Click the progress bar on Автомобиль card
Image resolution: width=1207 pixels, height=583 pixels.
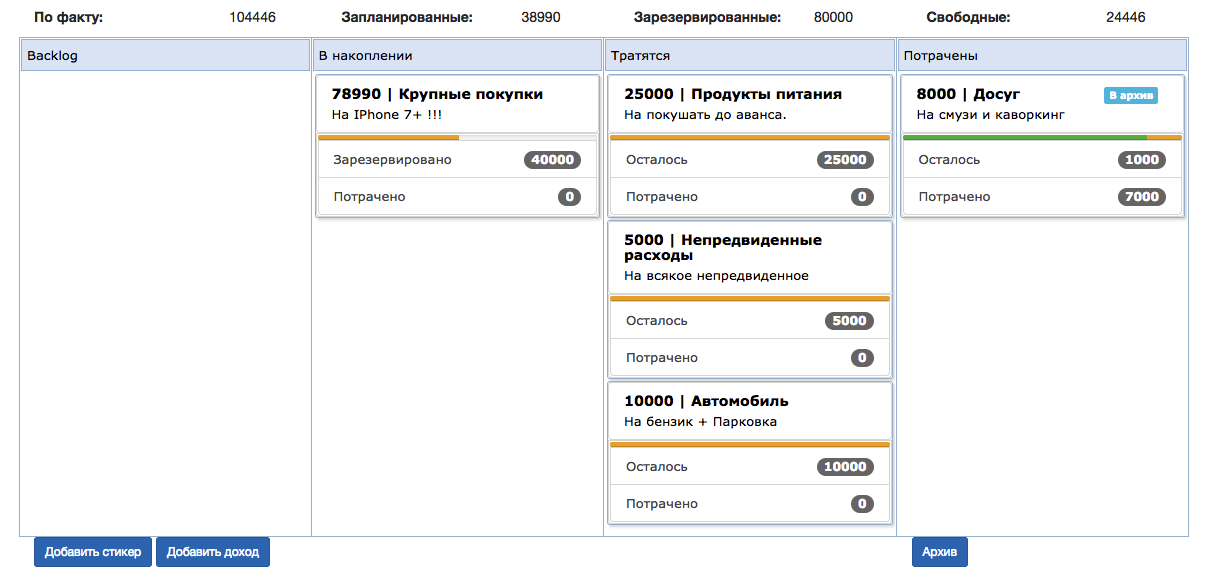[x=750, y=444]
